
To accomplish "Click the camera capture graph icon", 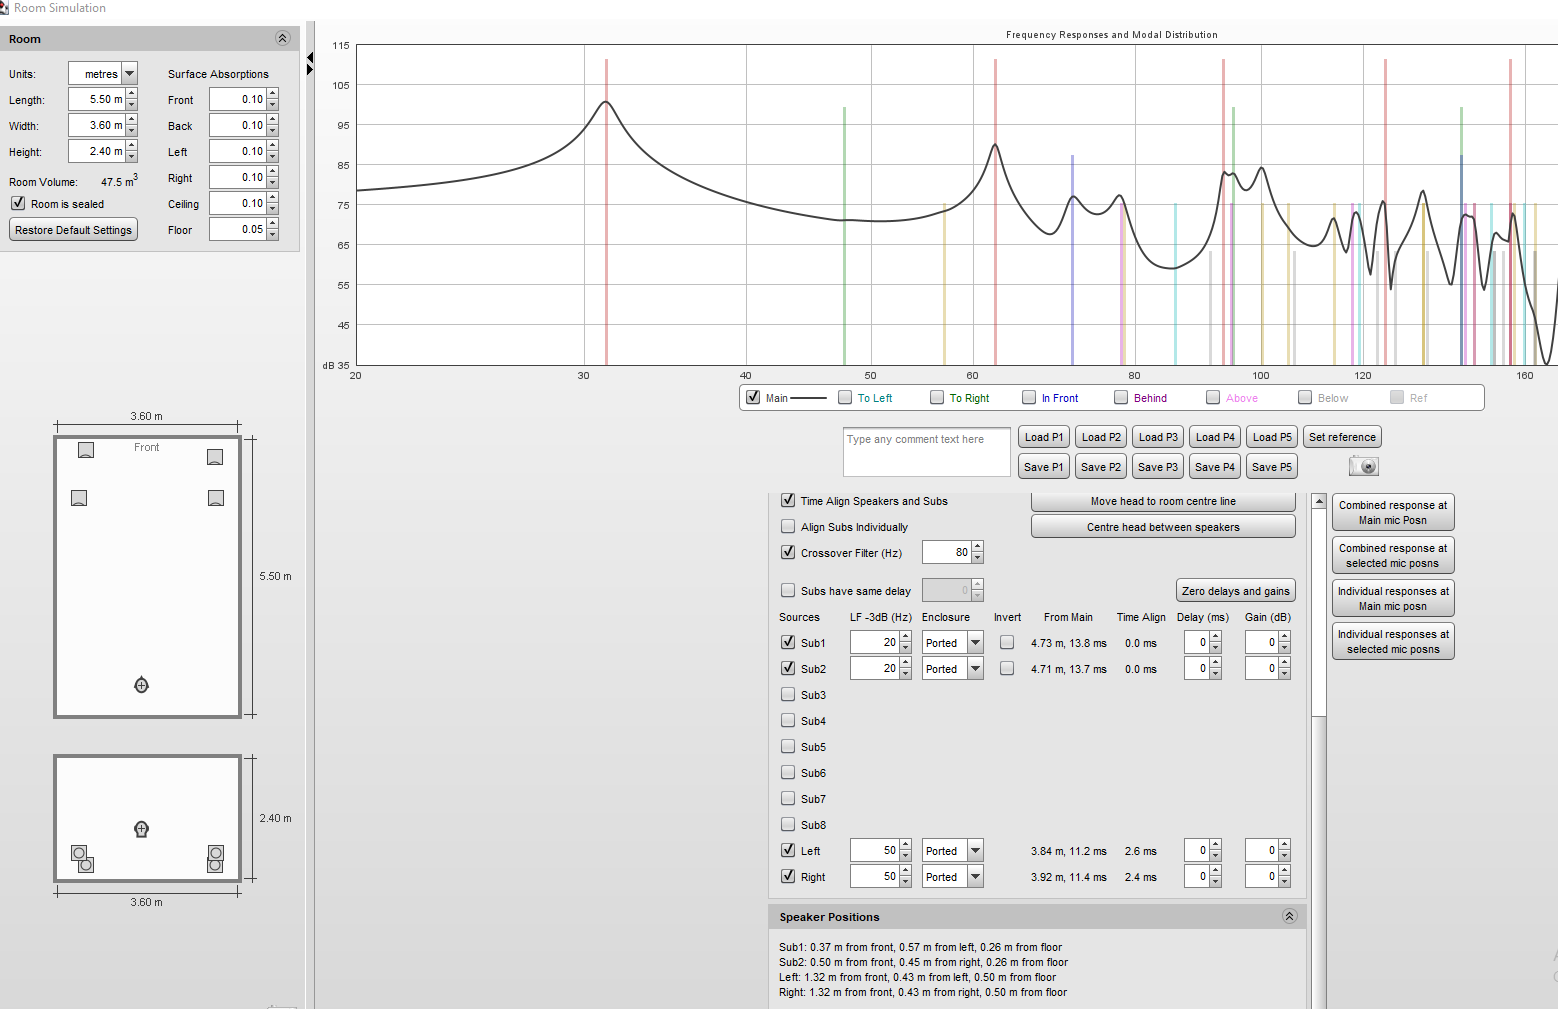I will (1363, 466).
